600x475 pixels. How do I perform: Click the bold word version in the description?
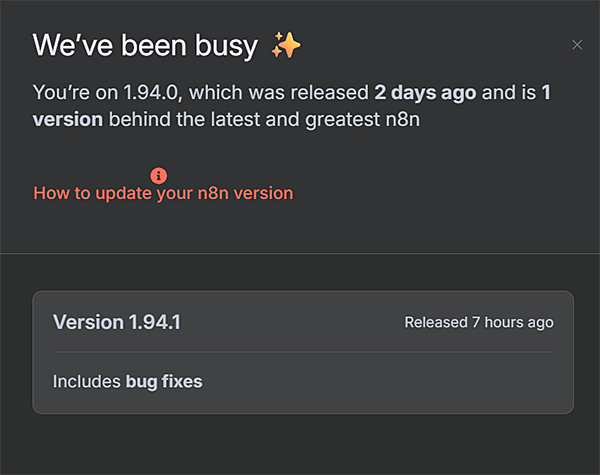coord(68,119)
